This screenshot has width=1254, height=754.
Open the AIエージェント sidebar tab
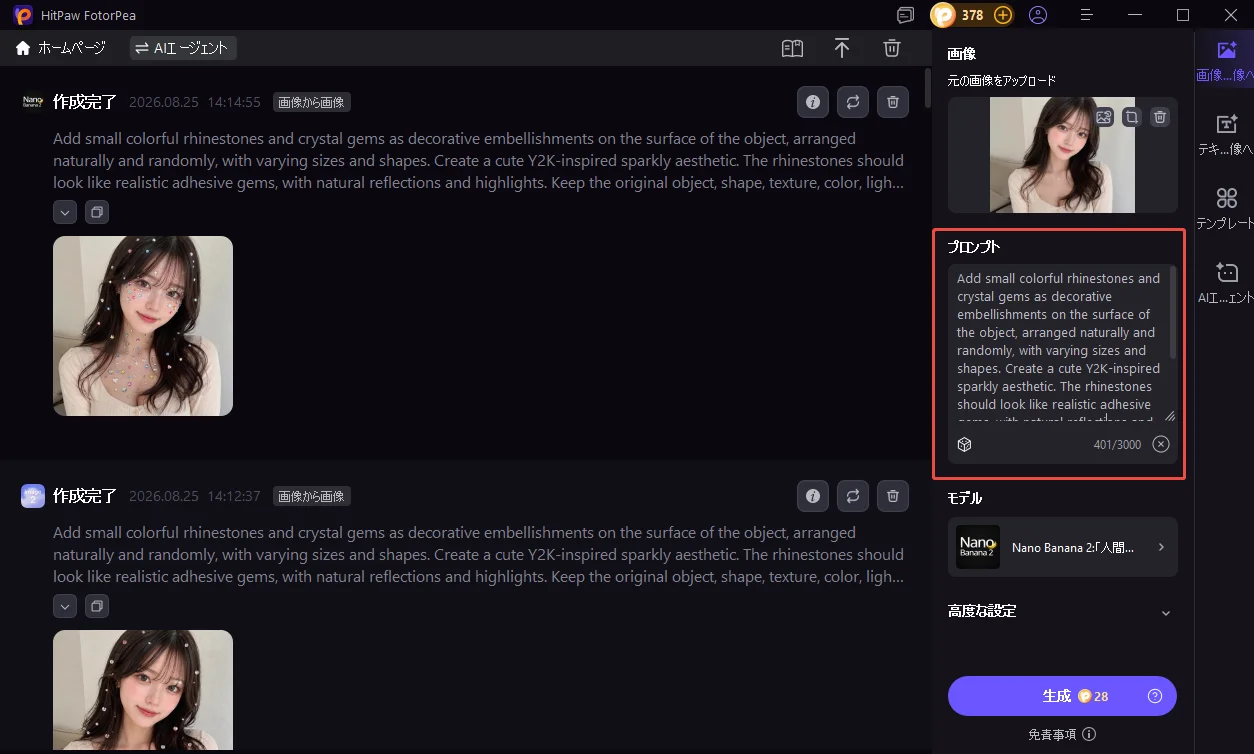click(x=1226, y=282)
